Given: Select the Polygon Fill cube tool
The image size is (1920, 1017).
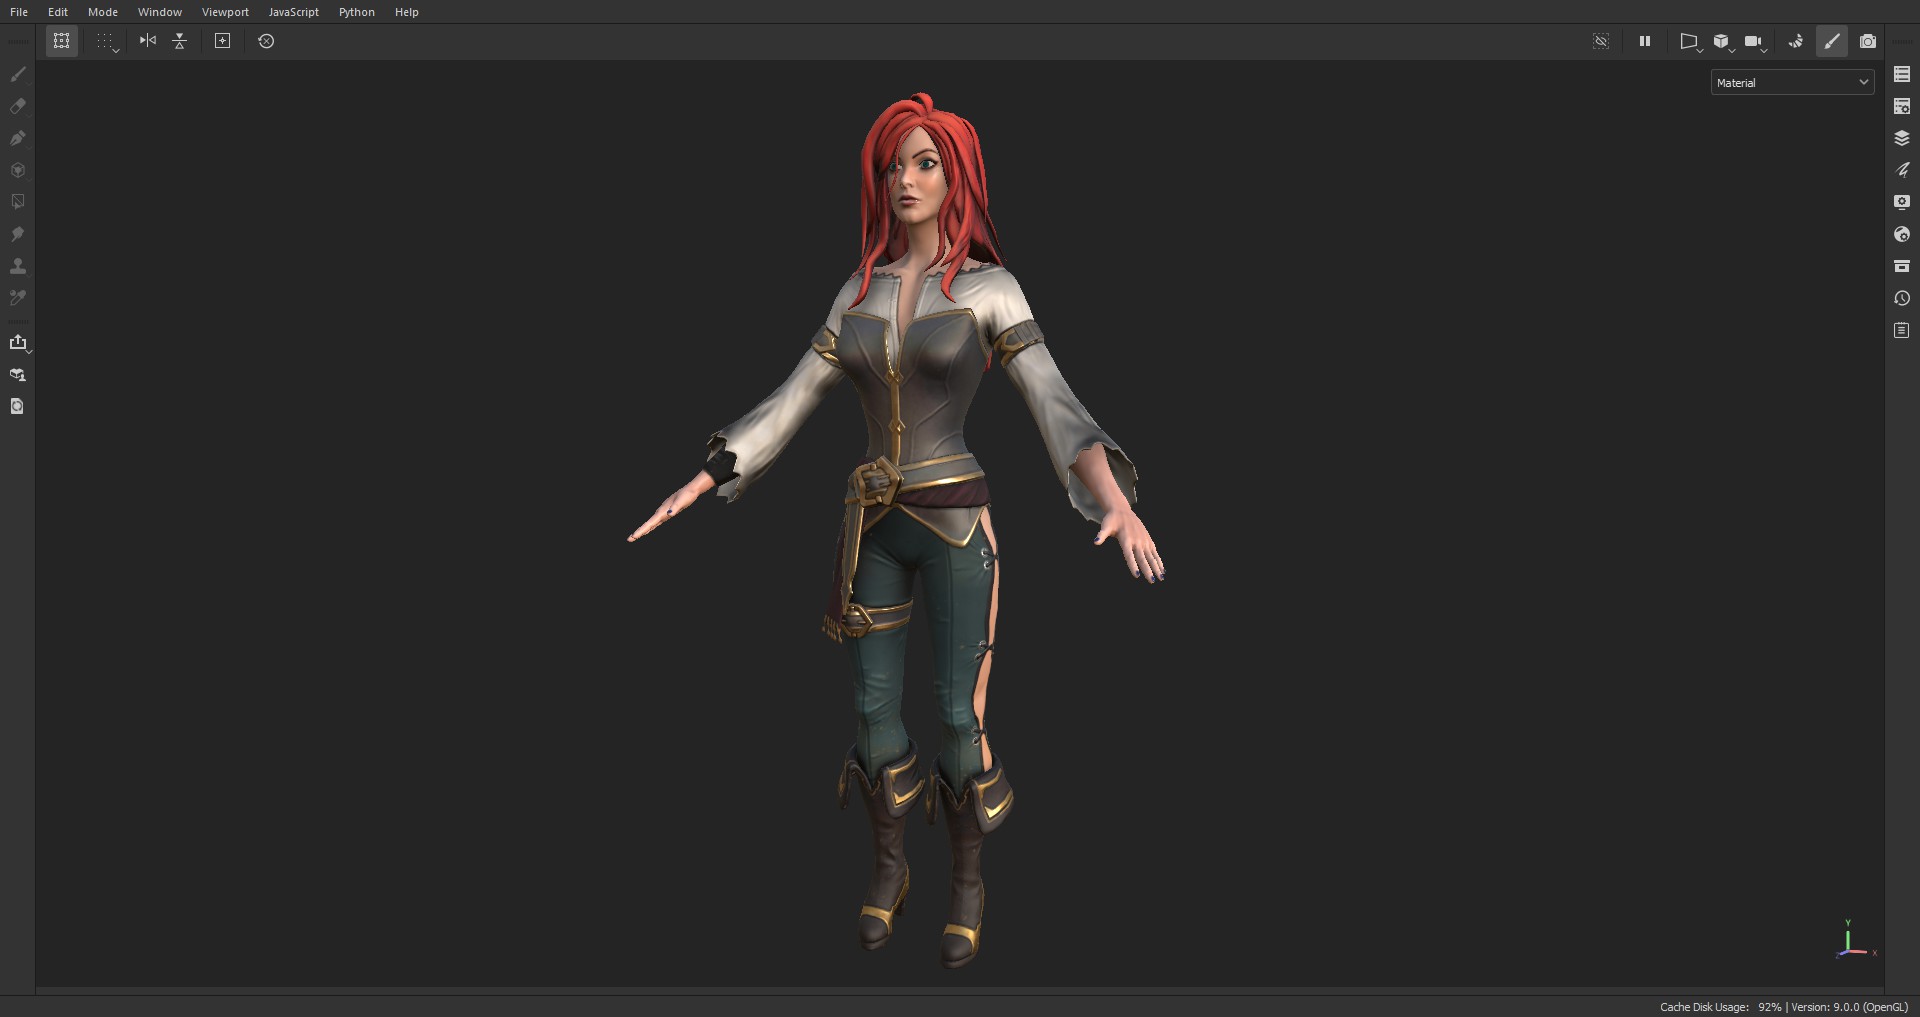Looking at the screenshot, I should click(18, 170).
